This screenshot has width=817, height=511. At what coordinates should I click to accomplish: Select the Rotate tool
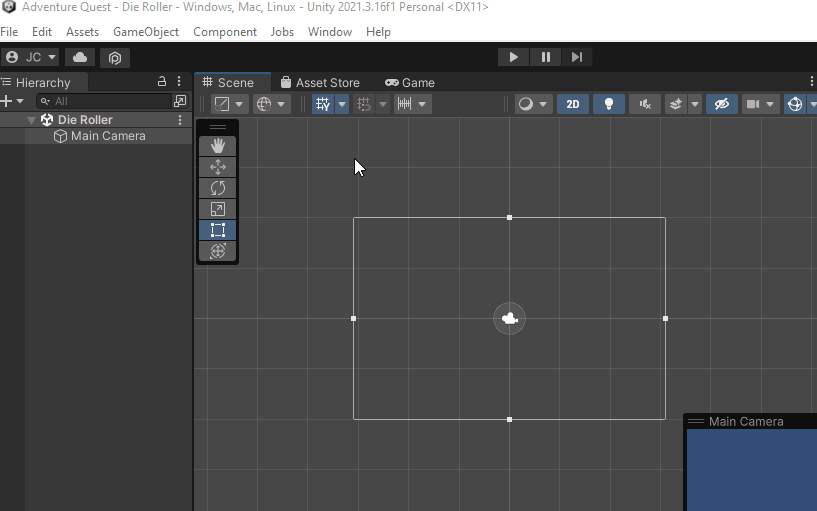point(218,188)
